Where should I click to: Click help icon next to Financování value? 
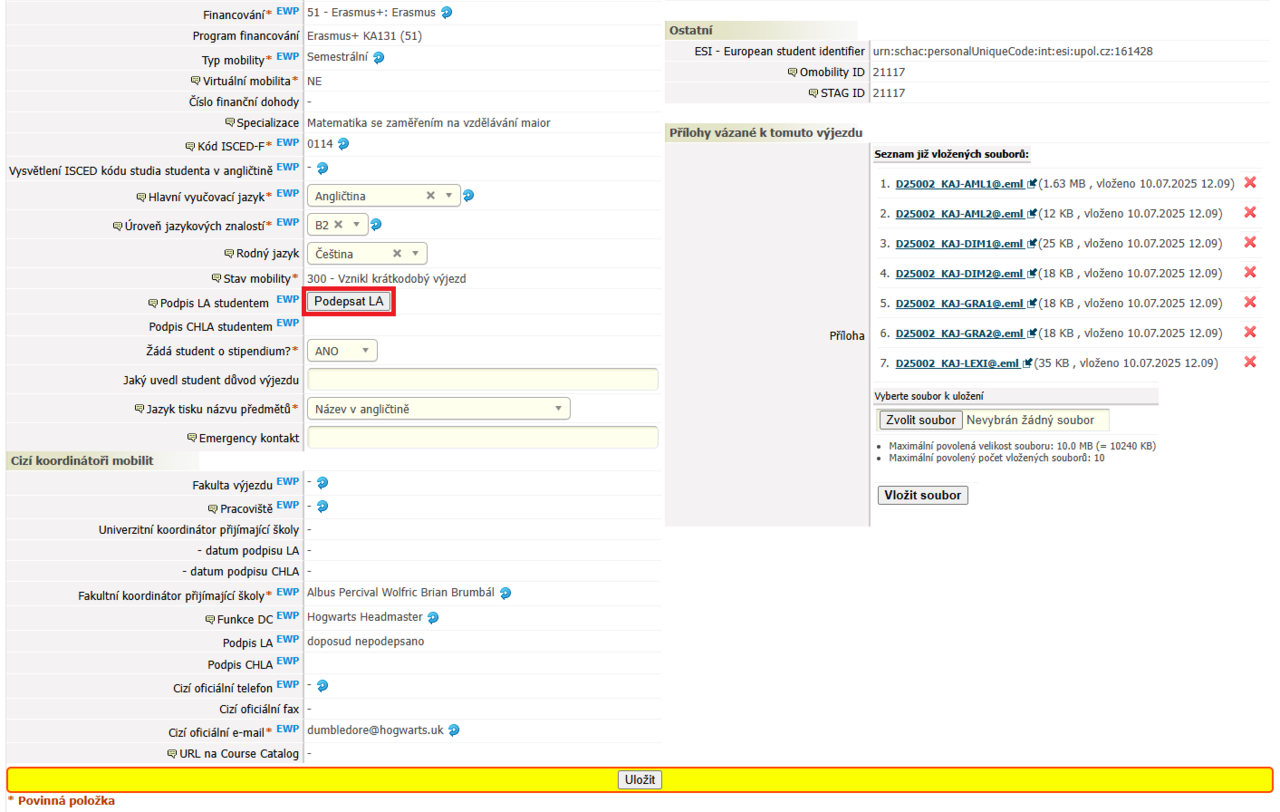(447, 13)
